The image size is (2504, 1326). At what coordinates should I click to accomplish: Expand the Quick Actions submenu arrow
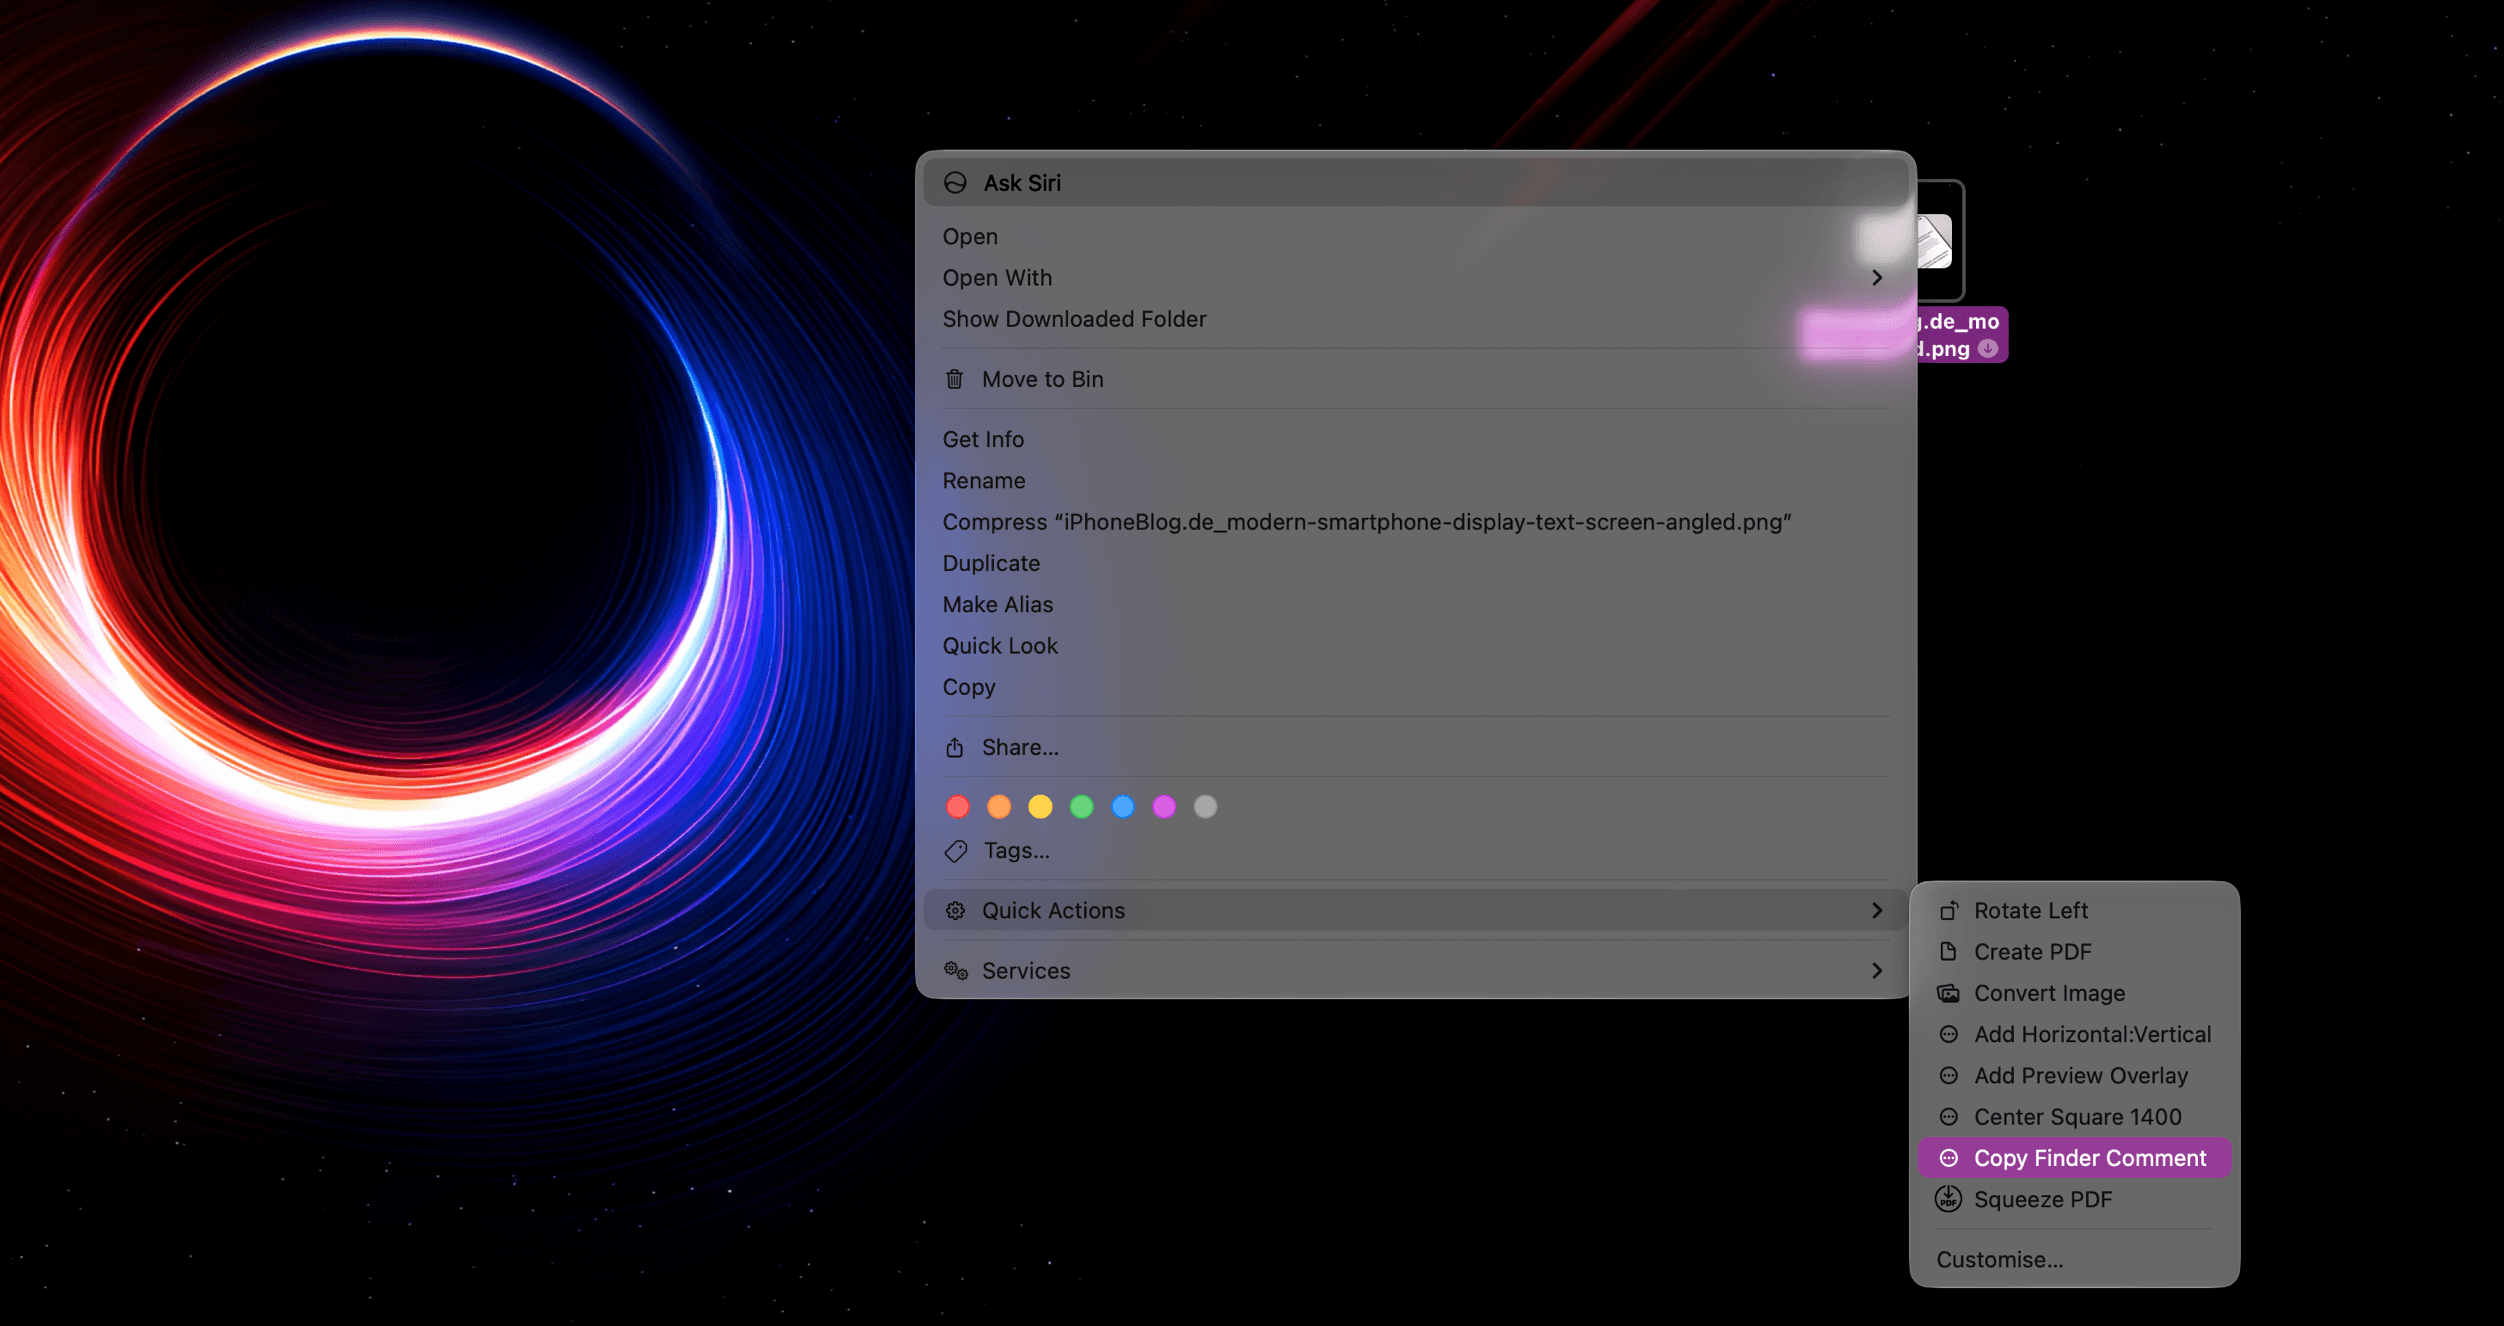pyautogui.click(x=1877, y=910)
